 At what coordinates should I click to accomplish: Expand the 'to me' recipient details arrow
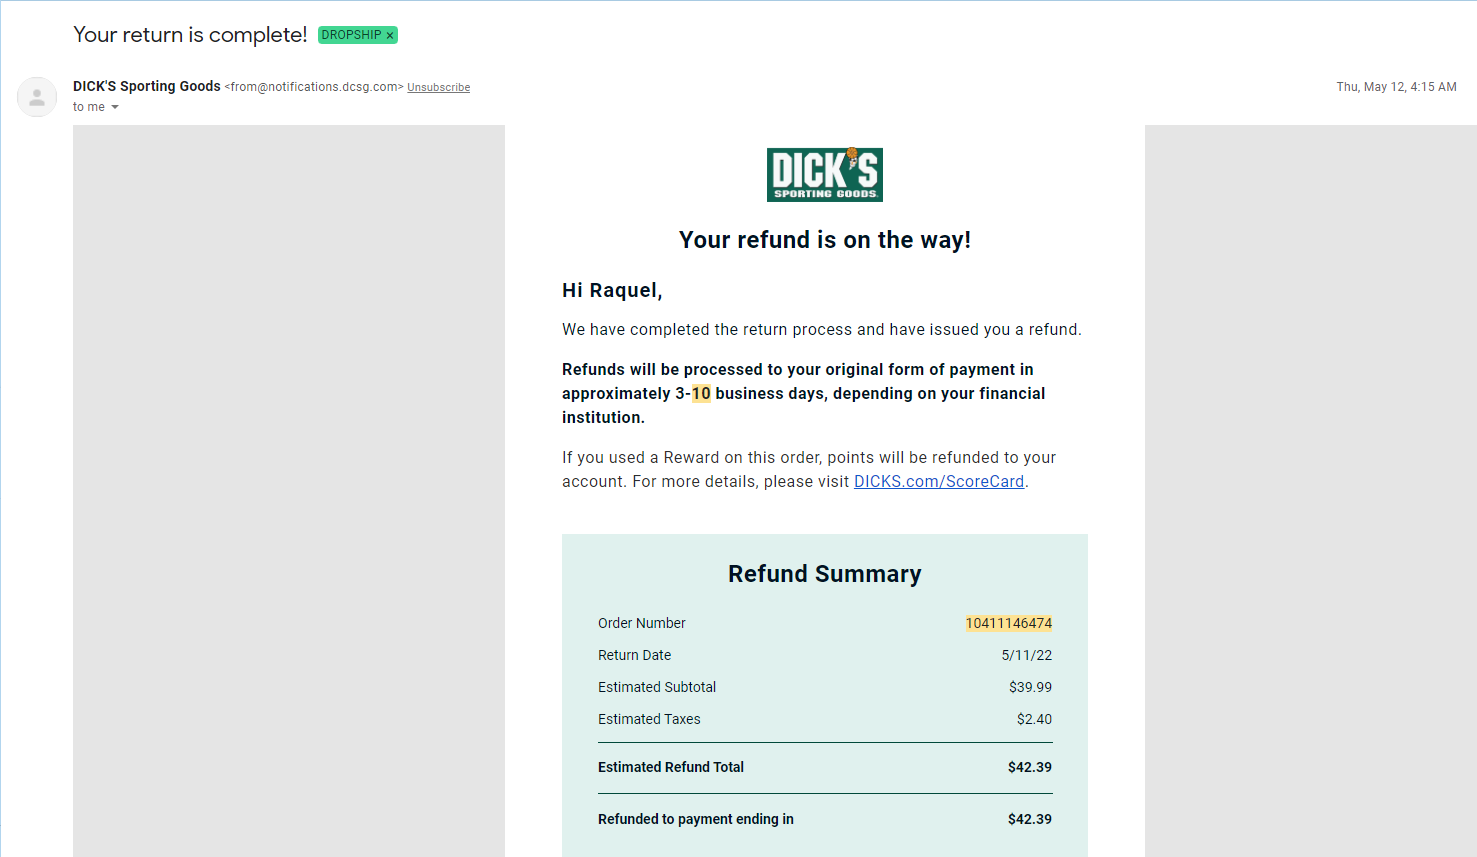click(x=115, y=107)
